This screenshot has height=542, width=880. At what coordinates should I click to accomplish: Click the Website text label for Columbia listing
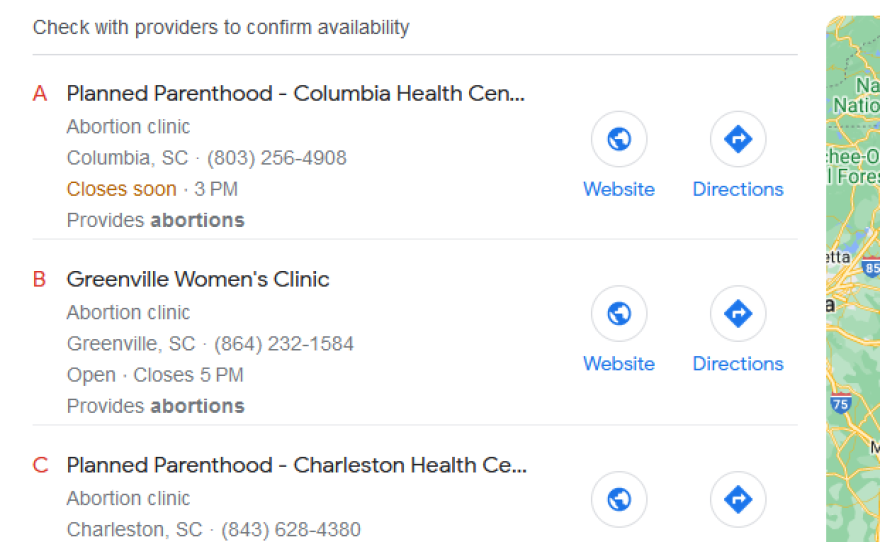(x=619, y=189)
